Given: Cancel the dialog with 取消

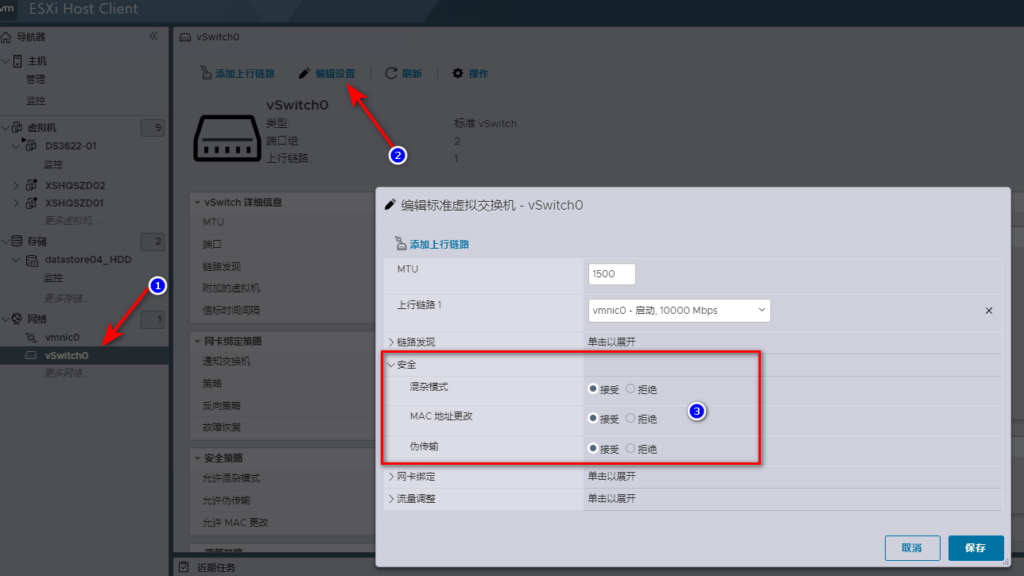Looking at the screenshot, I should click(912, 548).
